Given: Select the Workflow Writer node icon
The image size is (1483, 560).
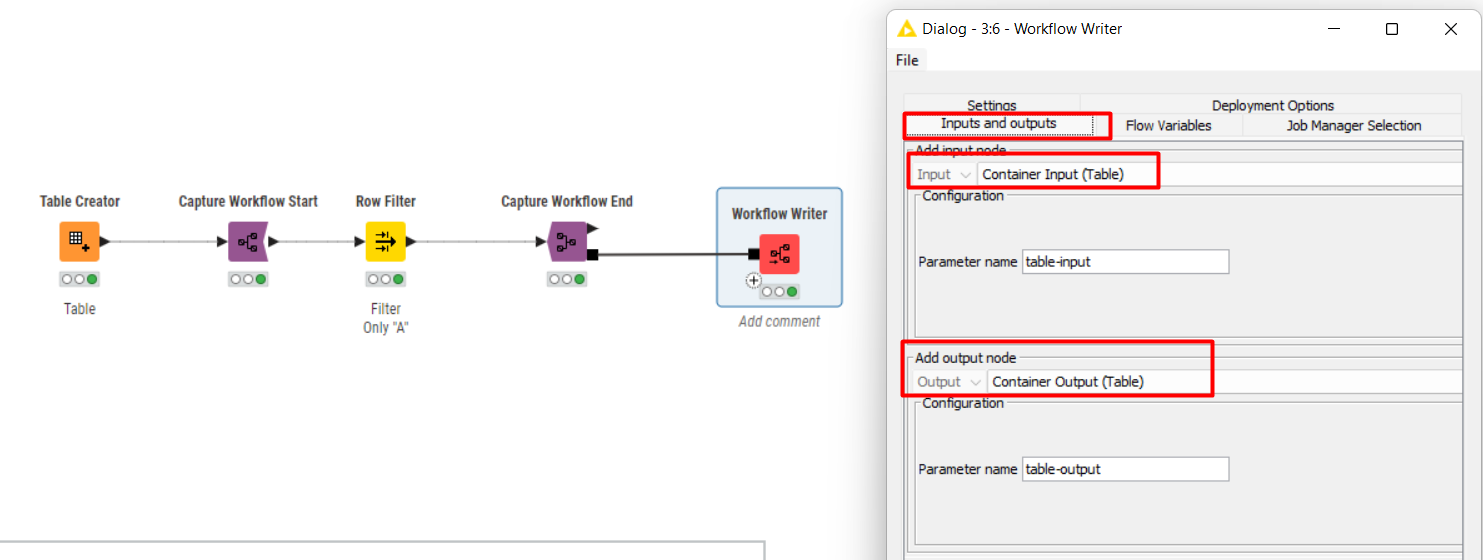Looking at the screenshot, I should click(x=779, y=254).
